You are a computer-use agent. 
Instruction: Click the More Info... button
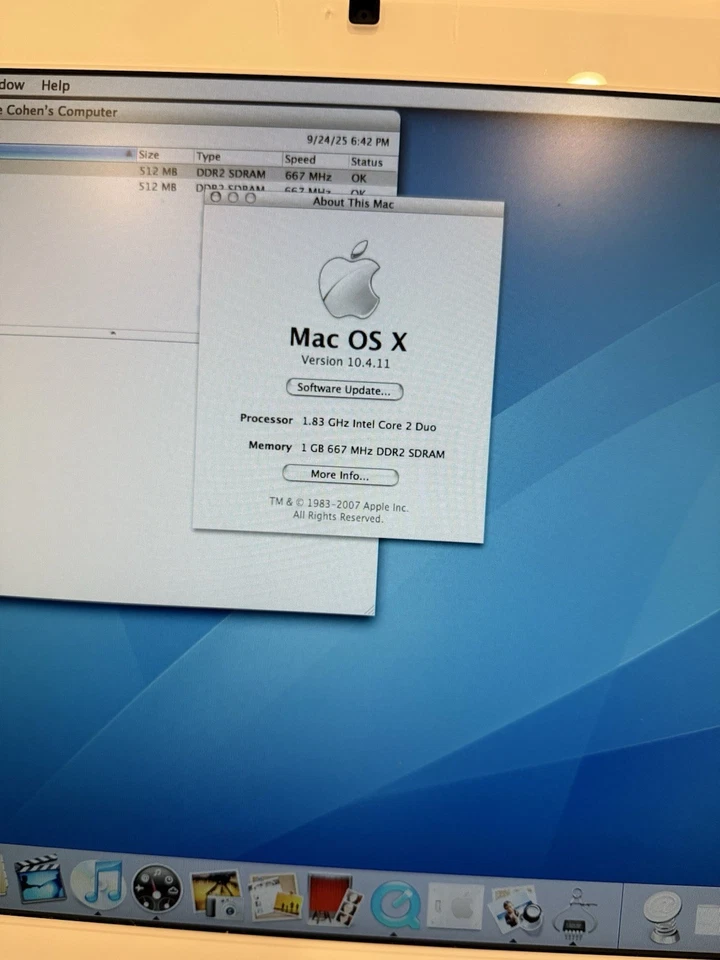pyautogui.click(x=340, y=475)
